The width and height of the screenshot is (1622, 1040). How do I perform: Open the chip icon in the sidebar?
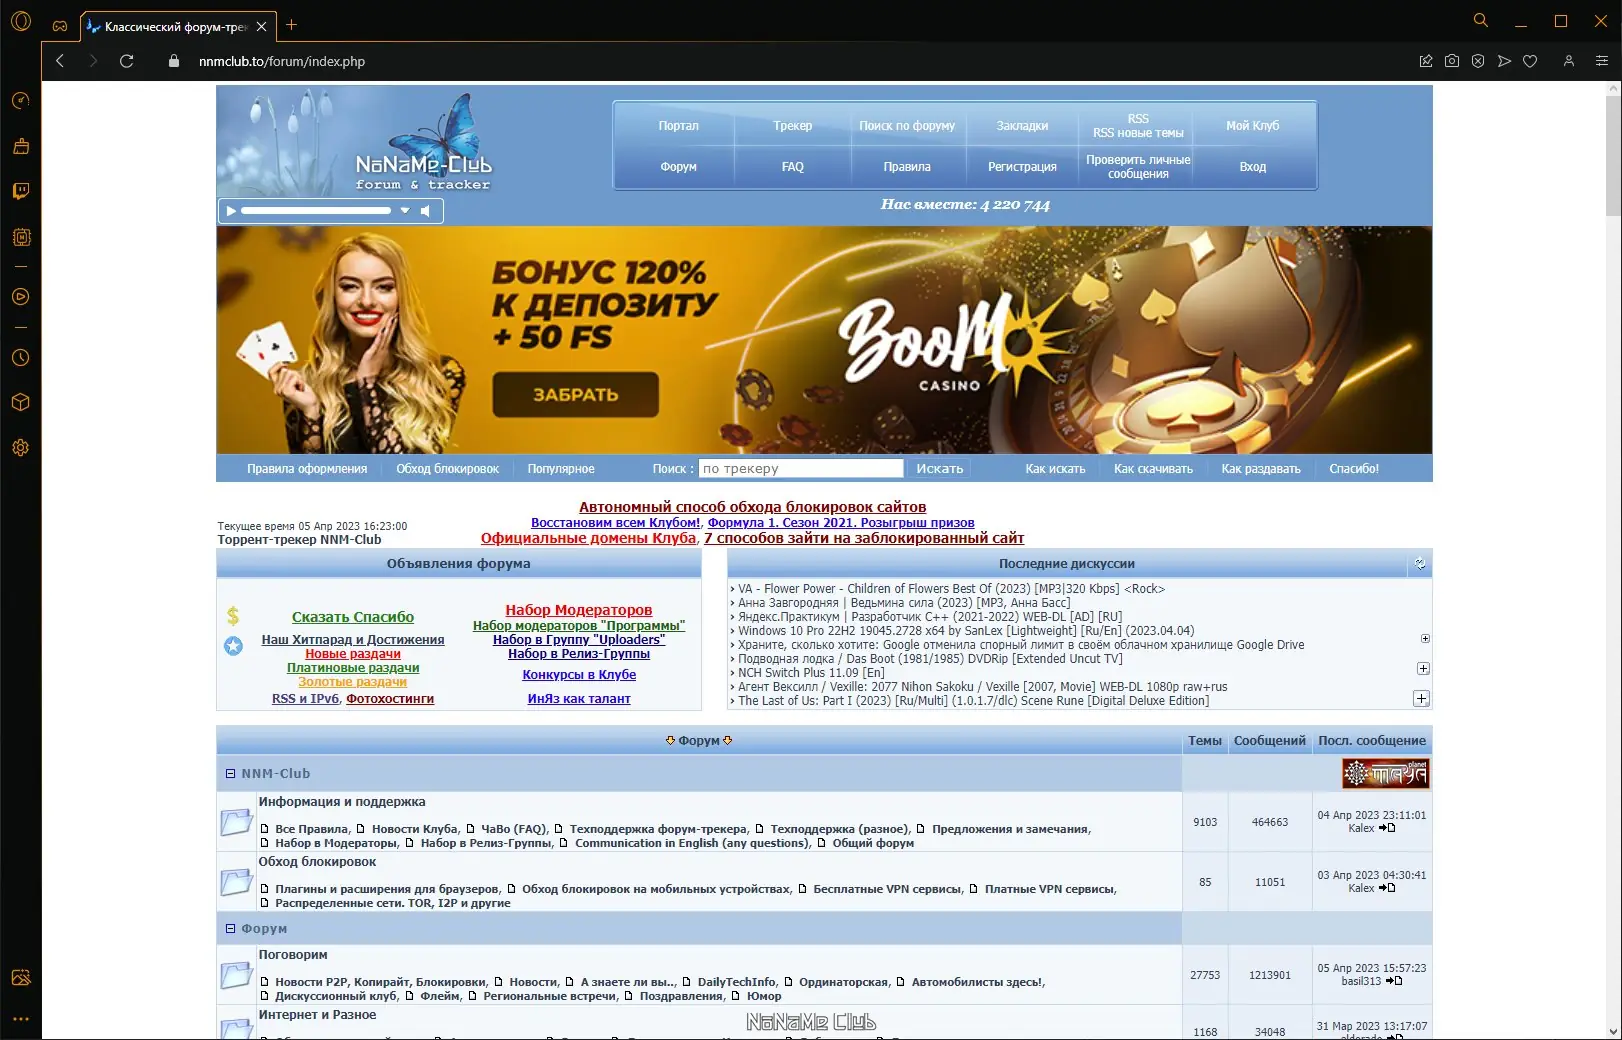click(x=21, y=237)
